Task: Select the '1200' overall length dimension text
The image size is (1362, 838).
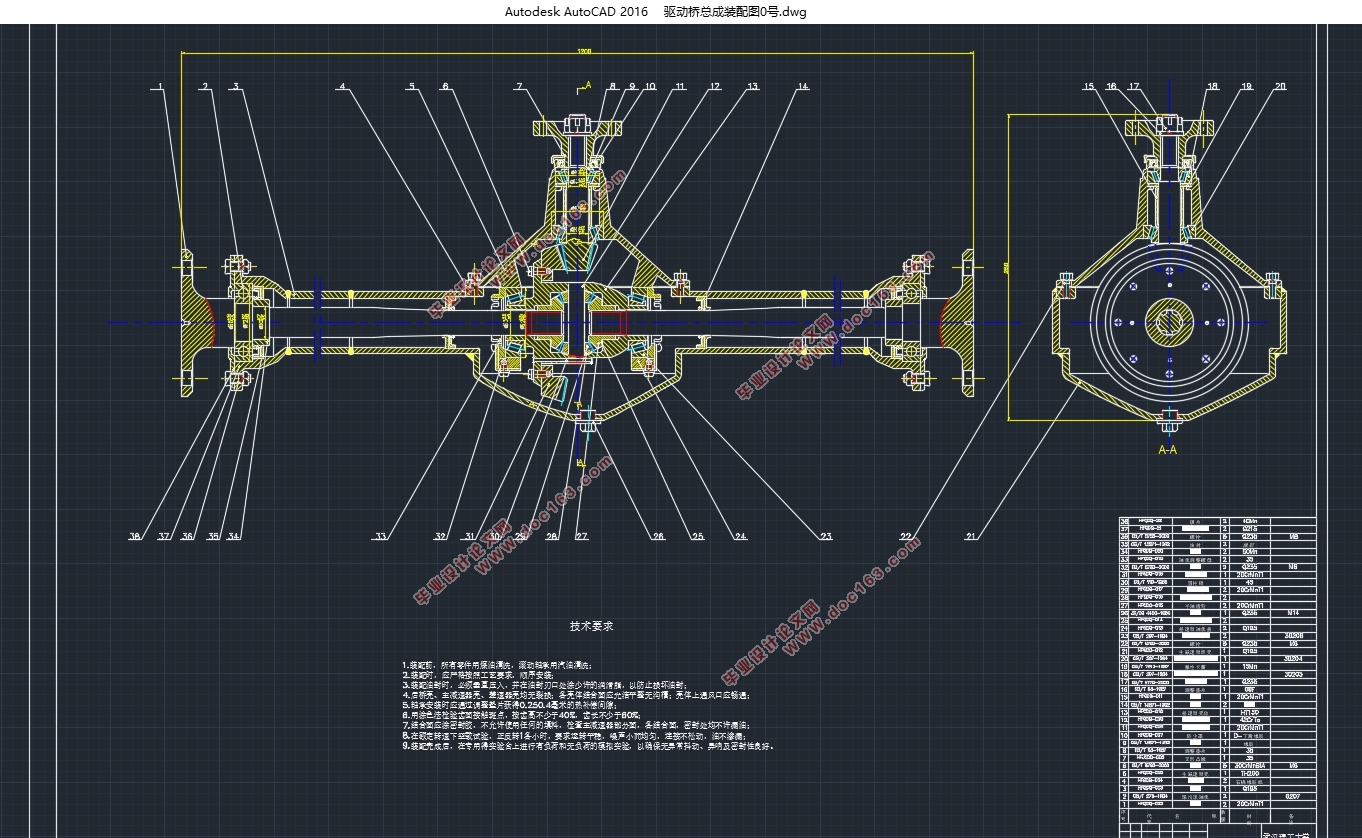Action: tap(583, 50)
